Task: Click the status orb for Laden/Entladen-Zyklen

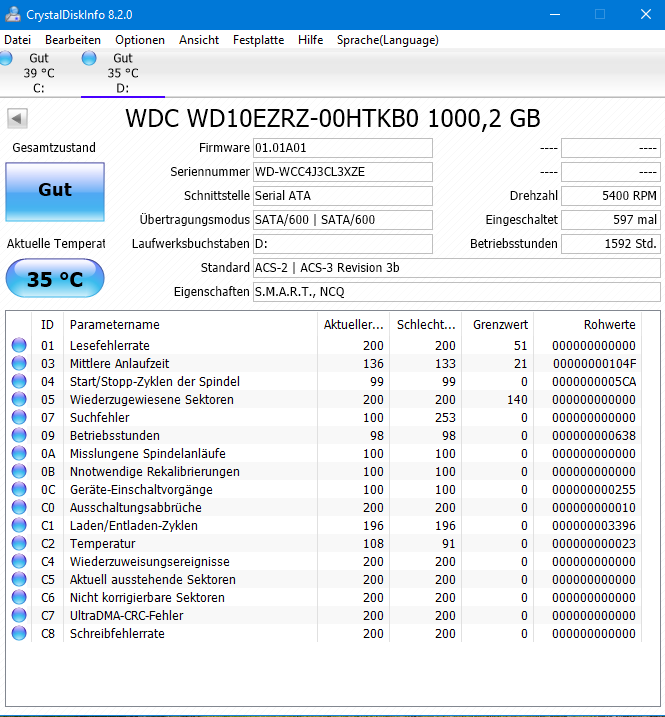Action: click(19, 525)
